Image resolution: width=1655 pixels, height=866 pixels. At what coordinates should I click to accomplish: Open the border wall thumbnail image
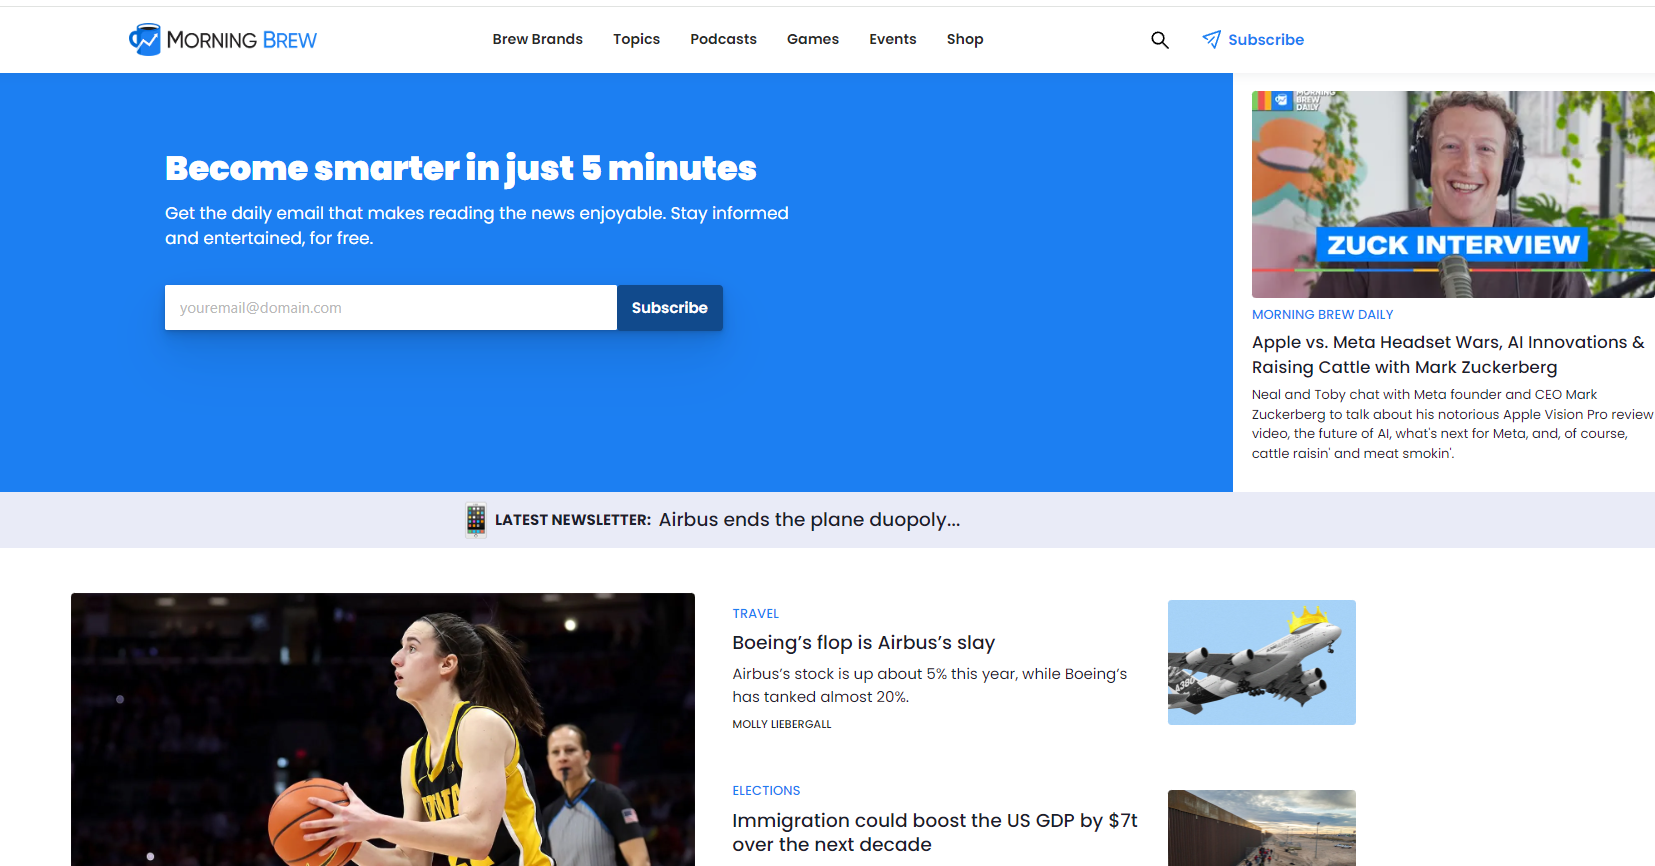[1262, 828]
